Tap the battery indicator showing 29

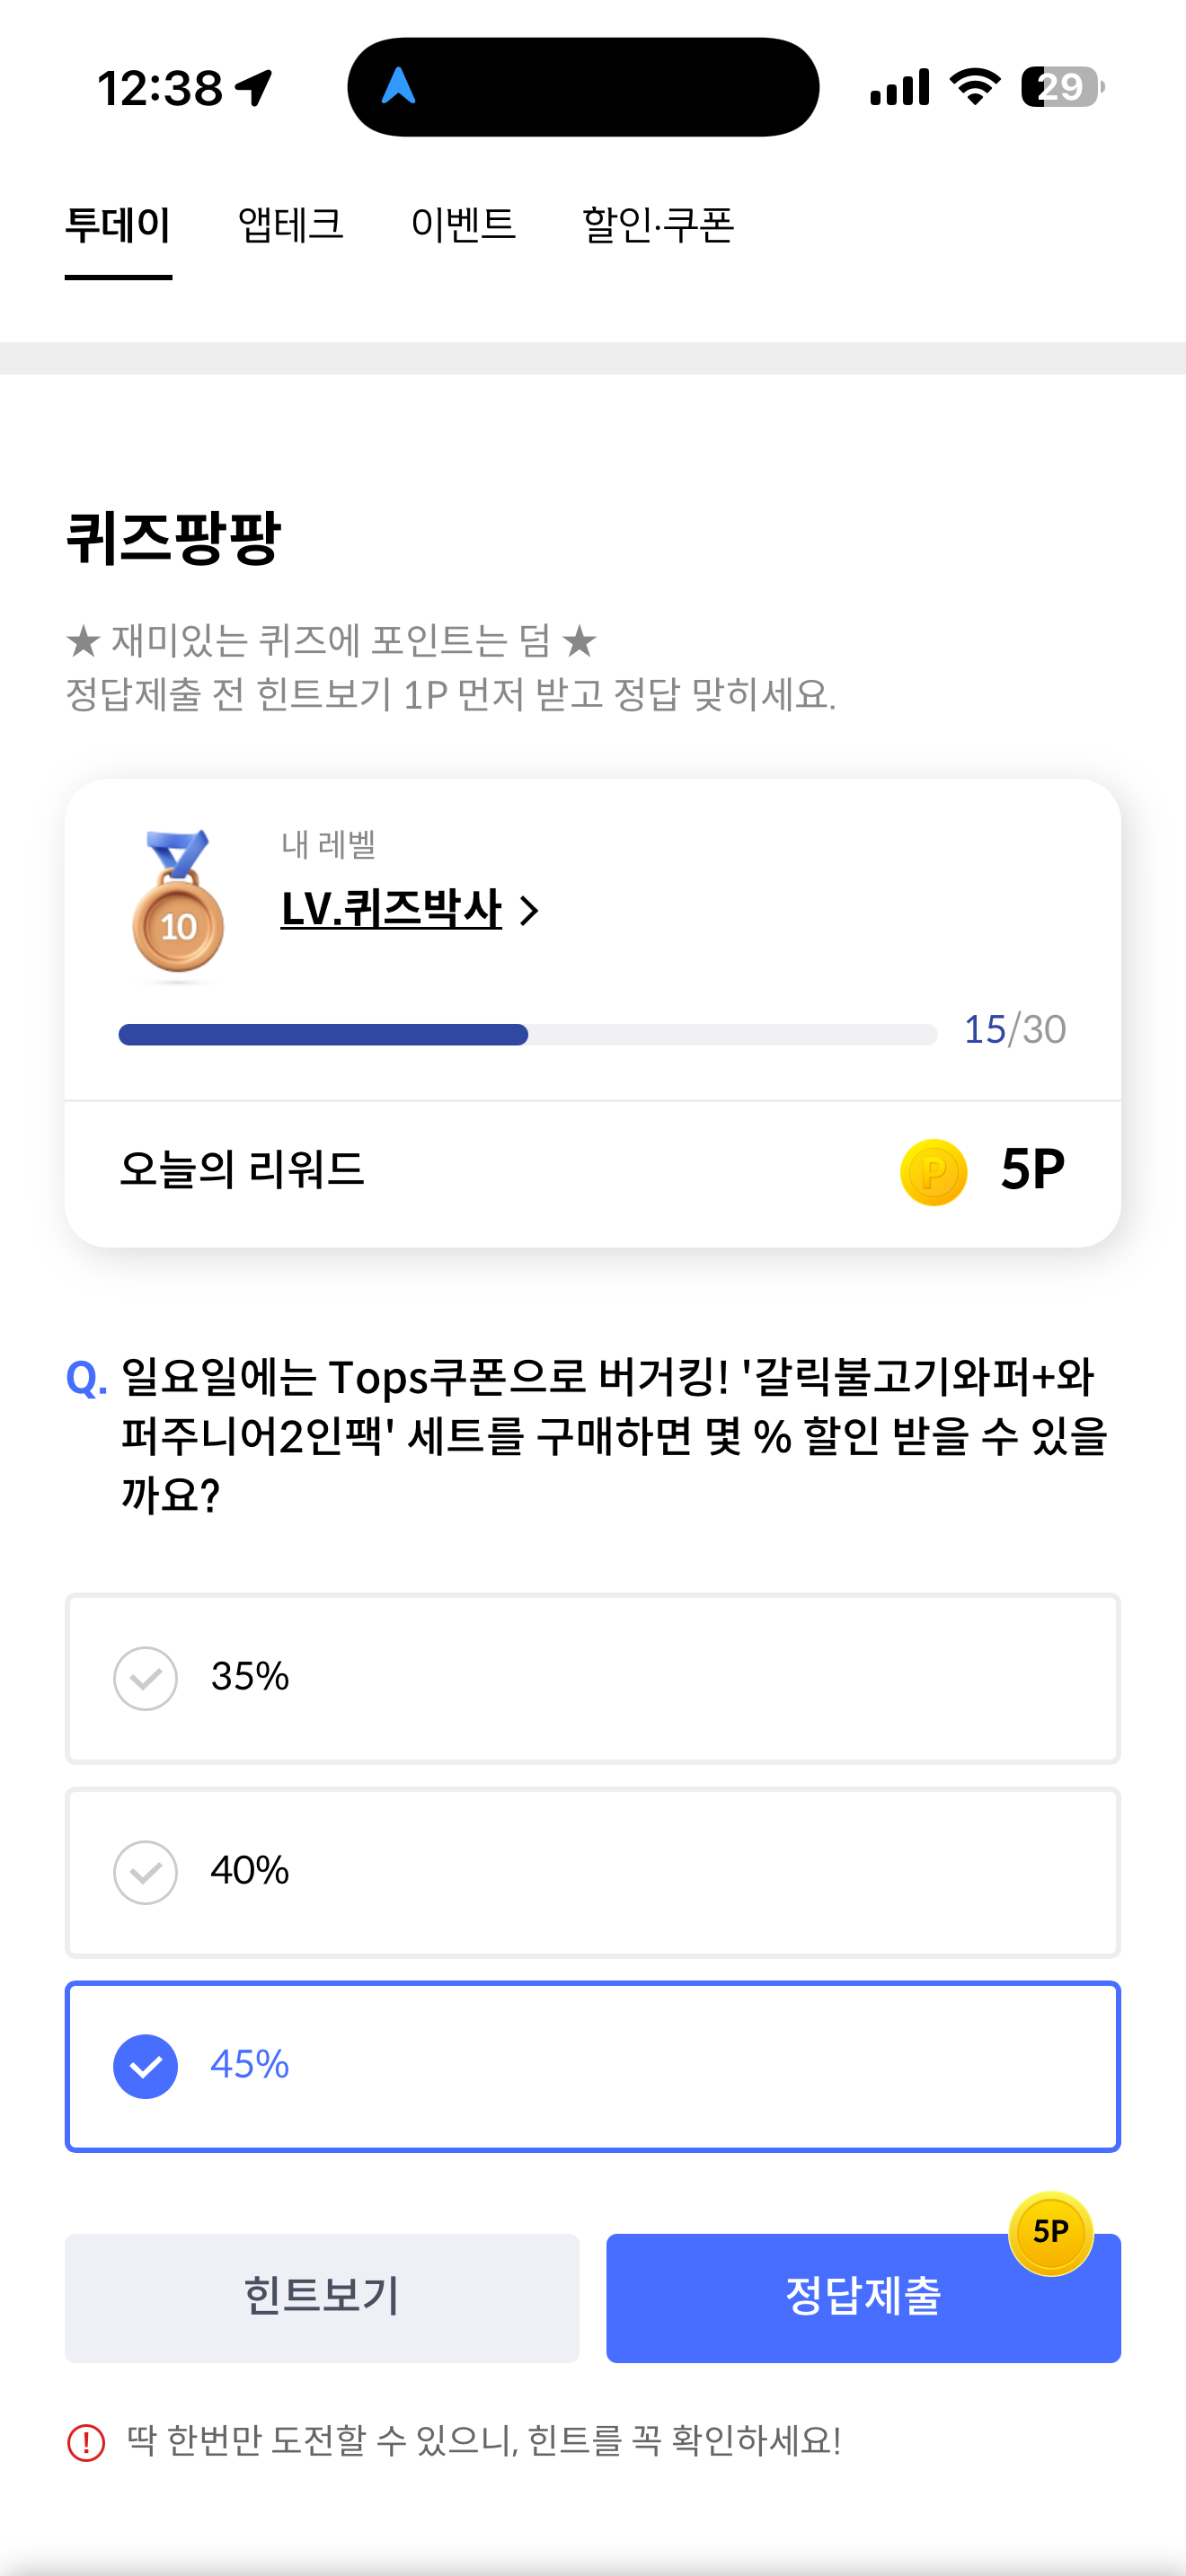(x=1062, y=87)
